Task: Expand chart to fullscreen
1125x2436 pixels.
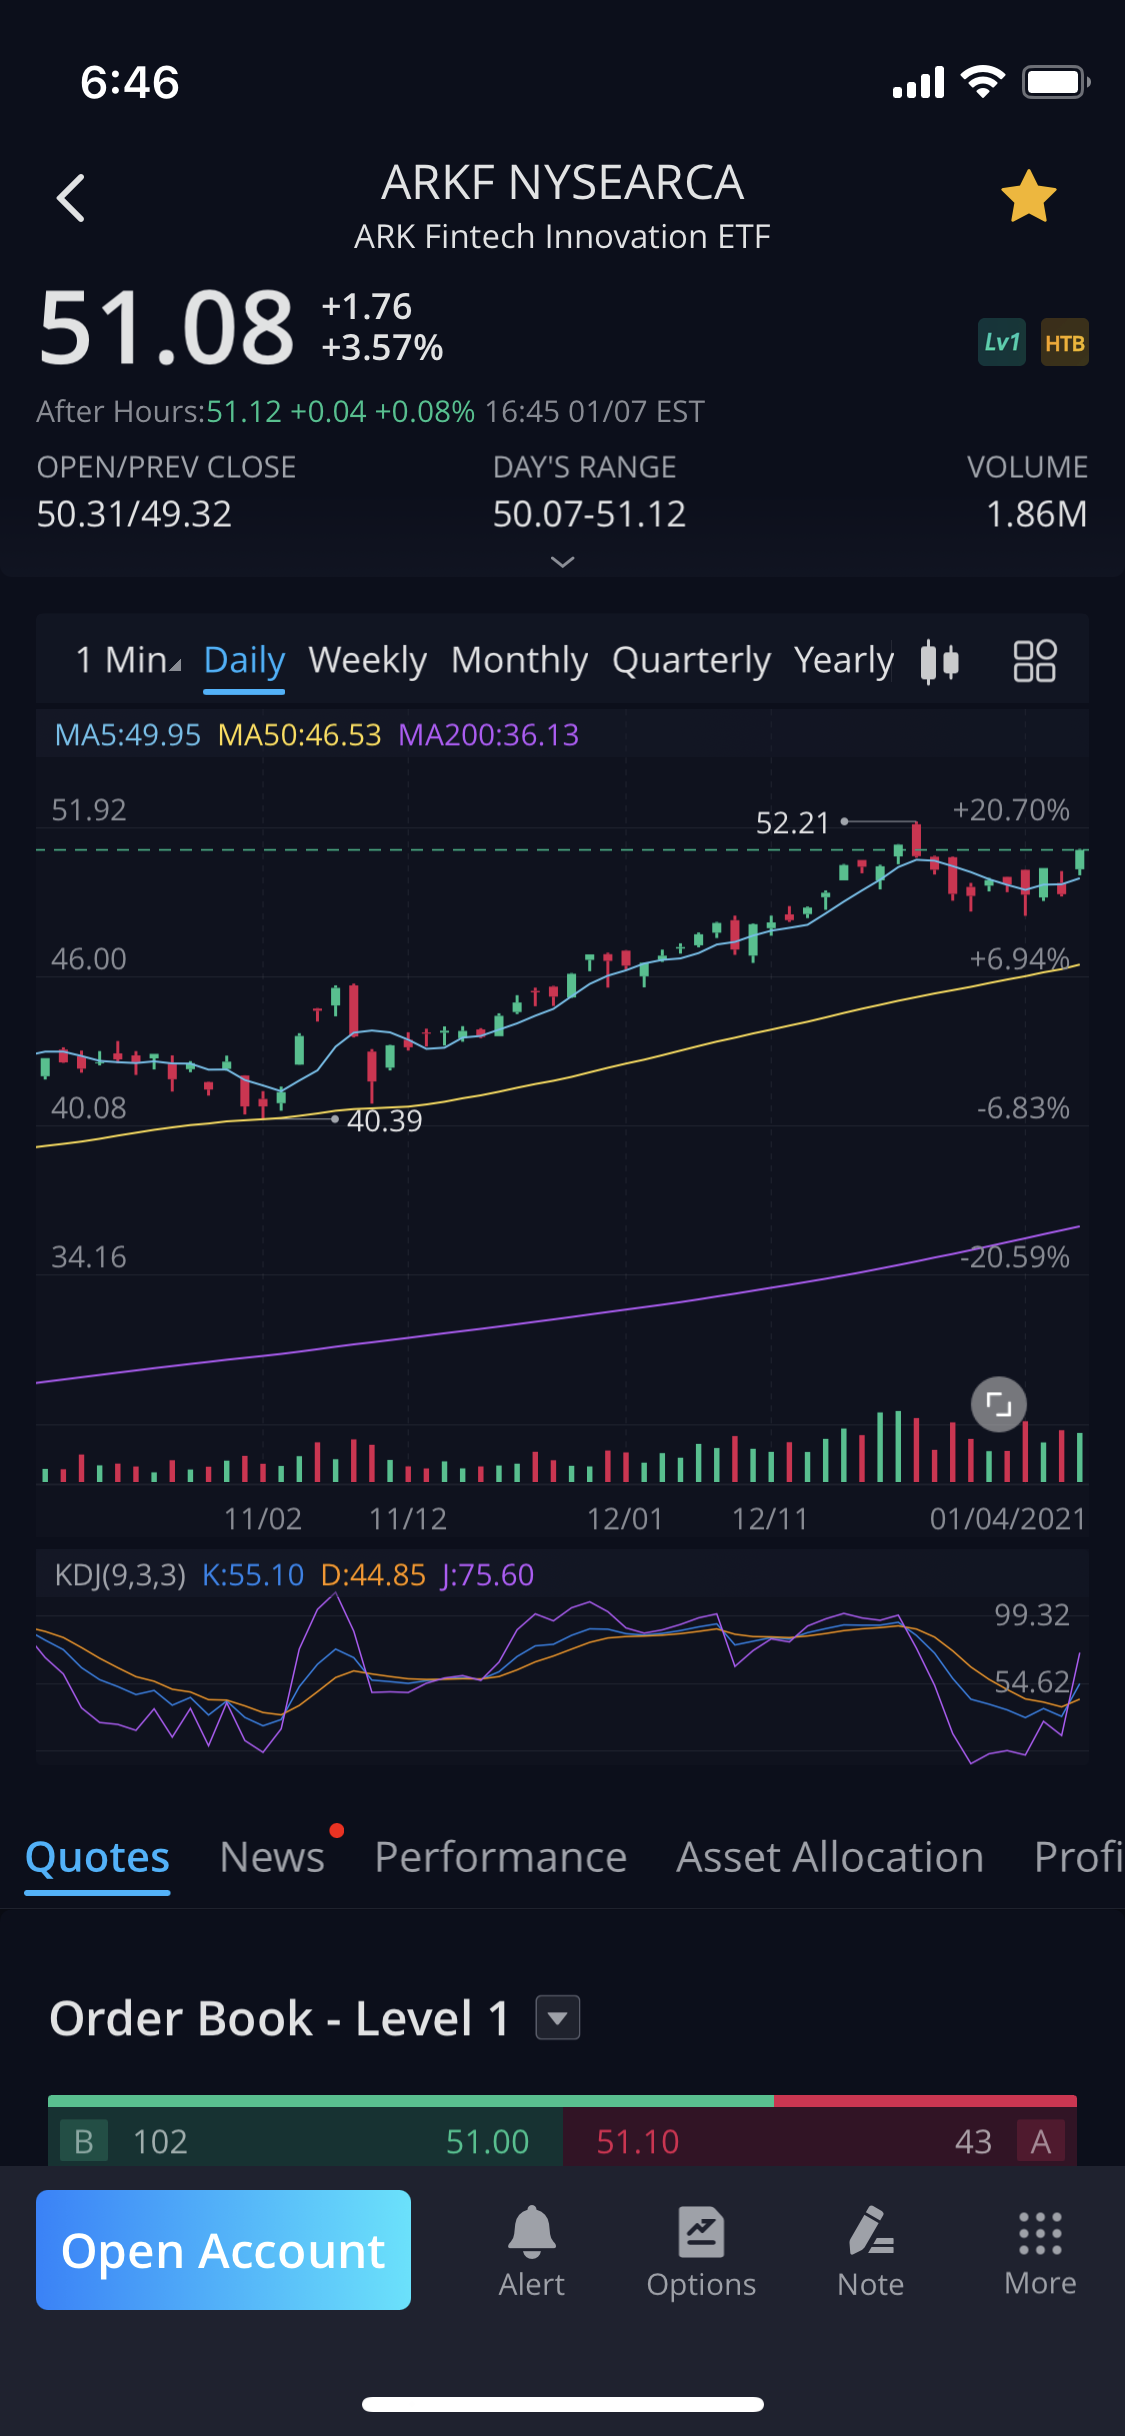Action: pos(998,1404)
